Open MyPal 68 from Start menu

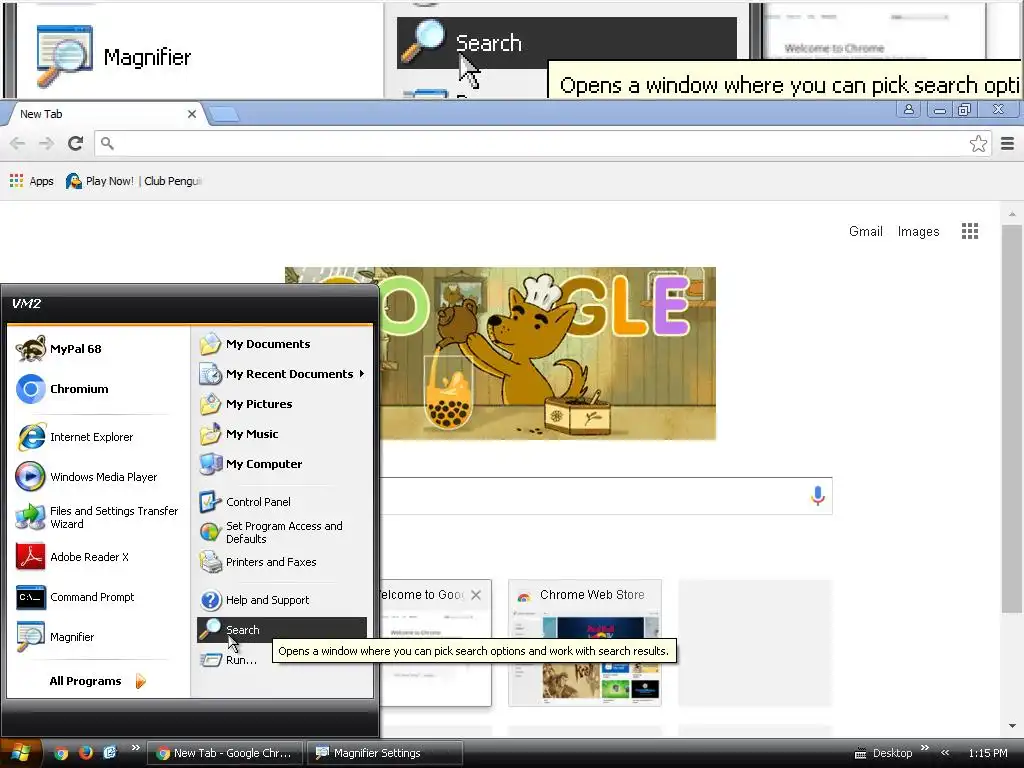click(95, 349)
